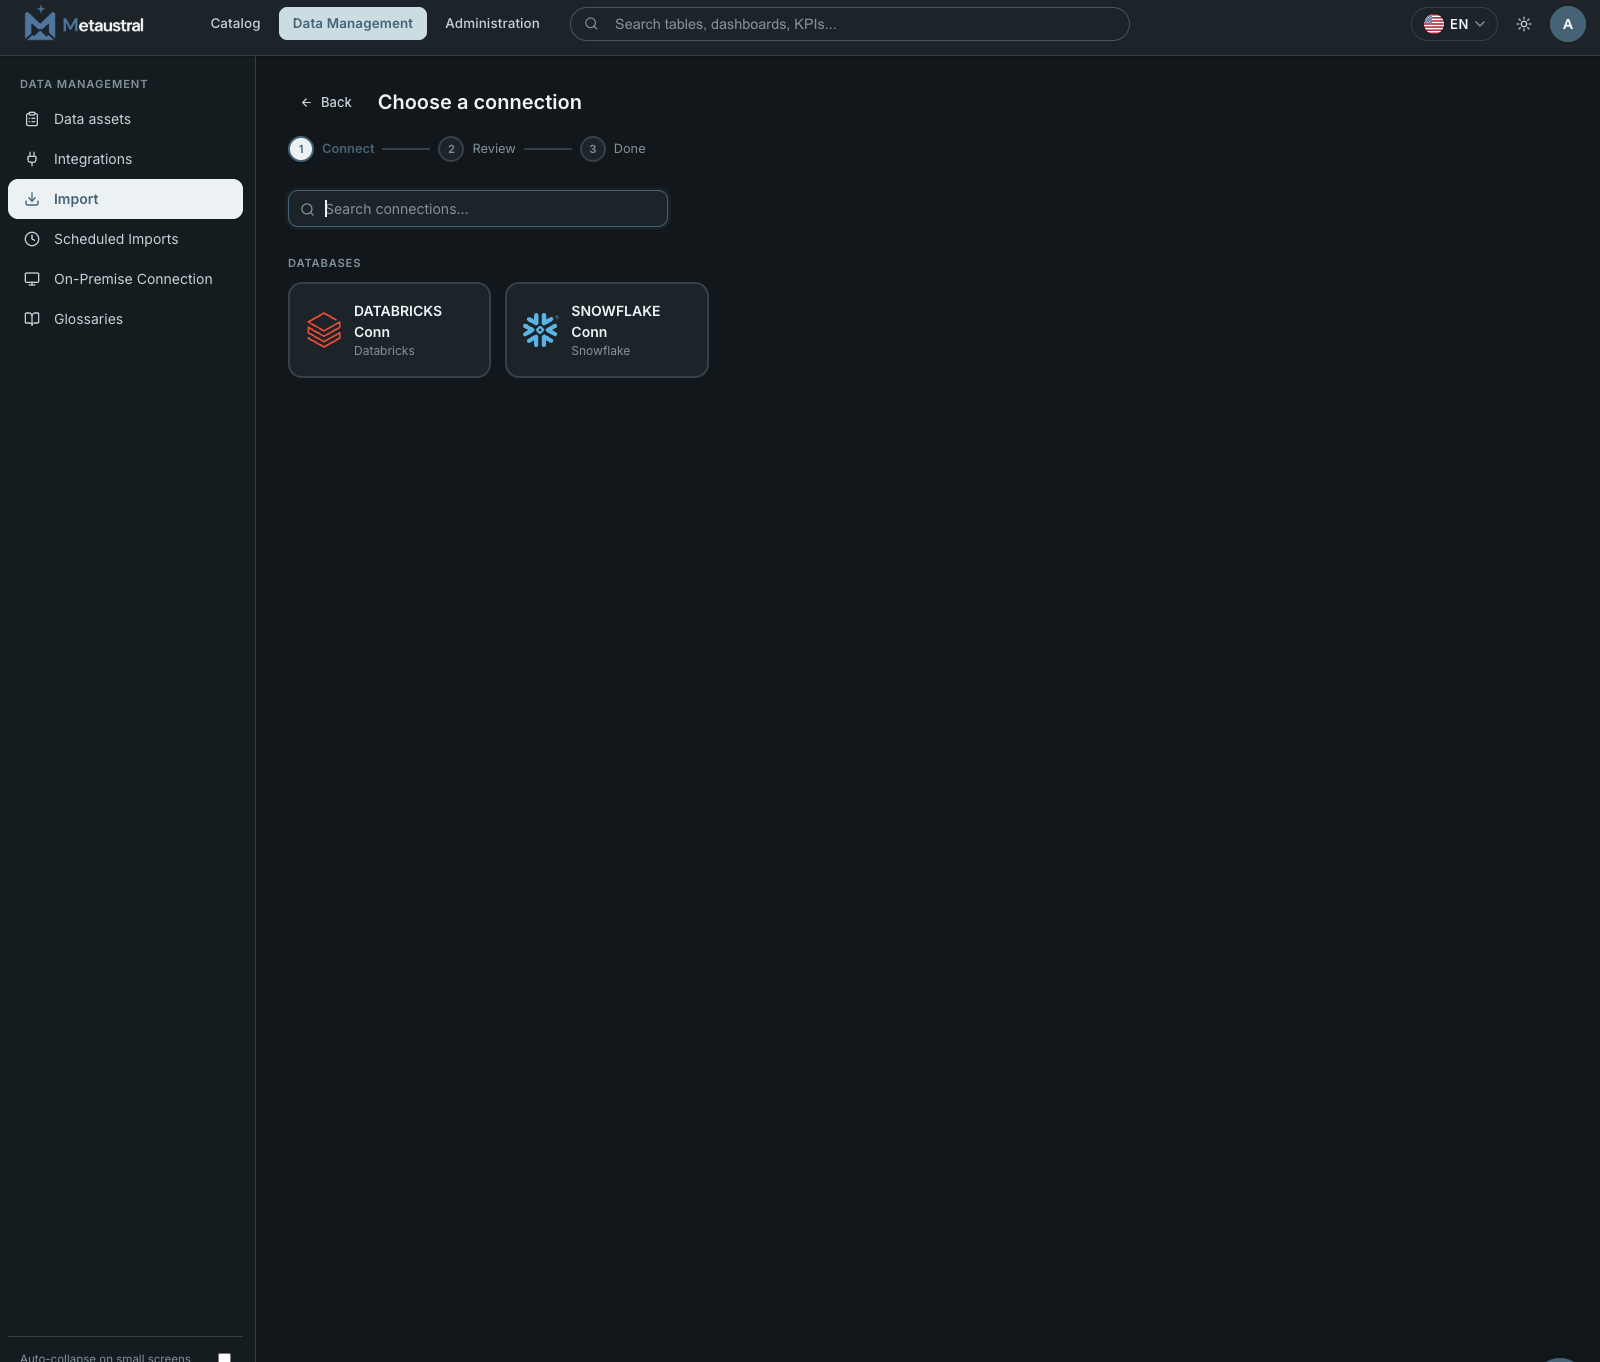Toggle the light theme sun icon

1524,24
